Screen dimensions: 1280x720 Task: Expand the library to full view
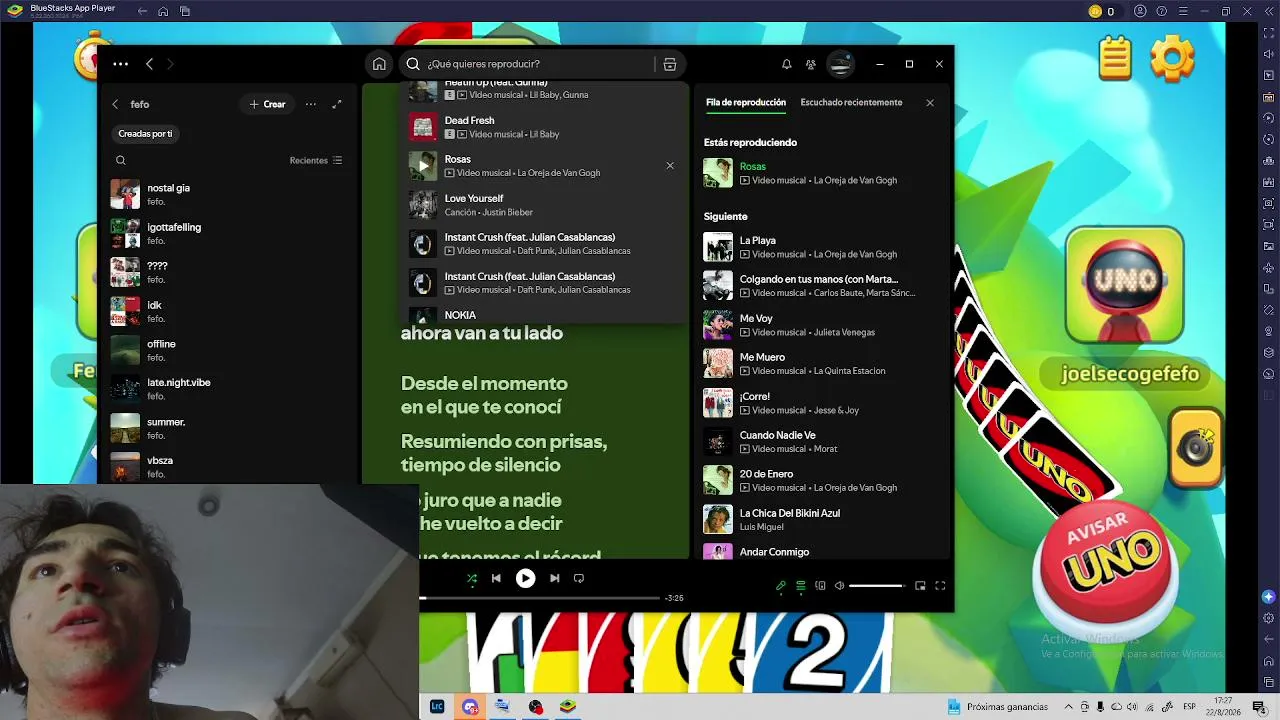tap(337, 104)
